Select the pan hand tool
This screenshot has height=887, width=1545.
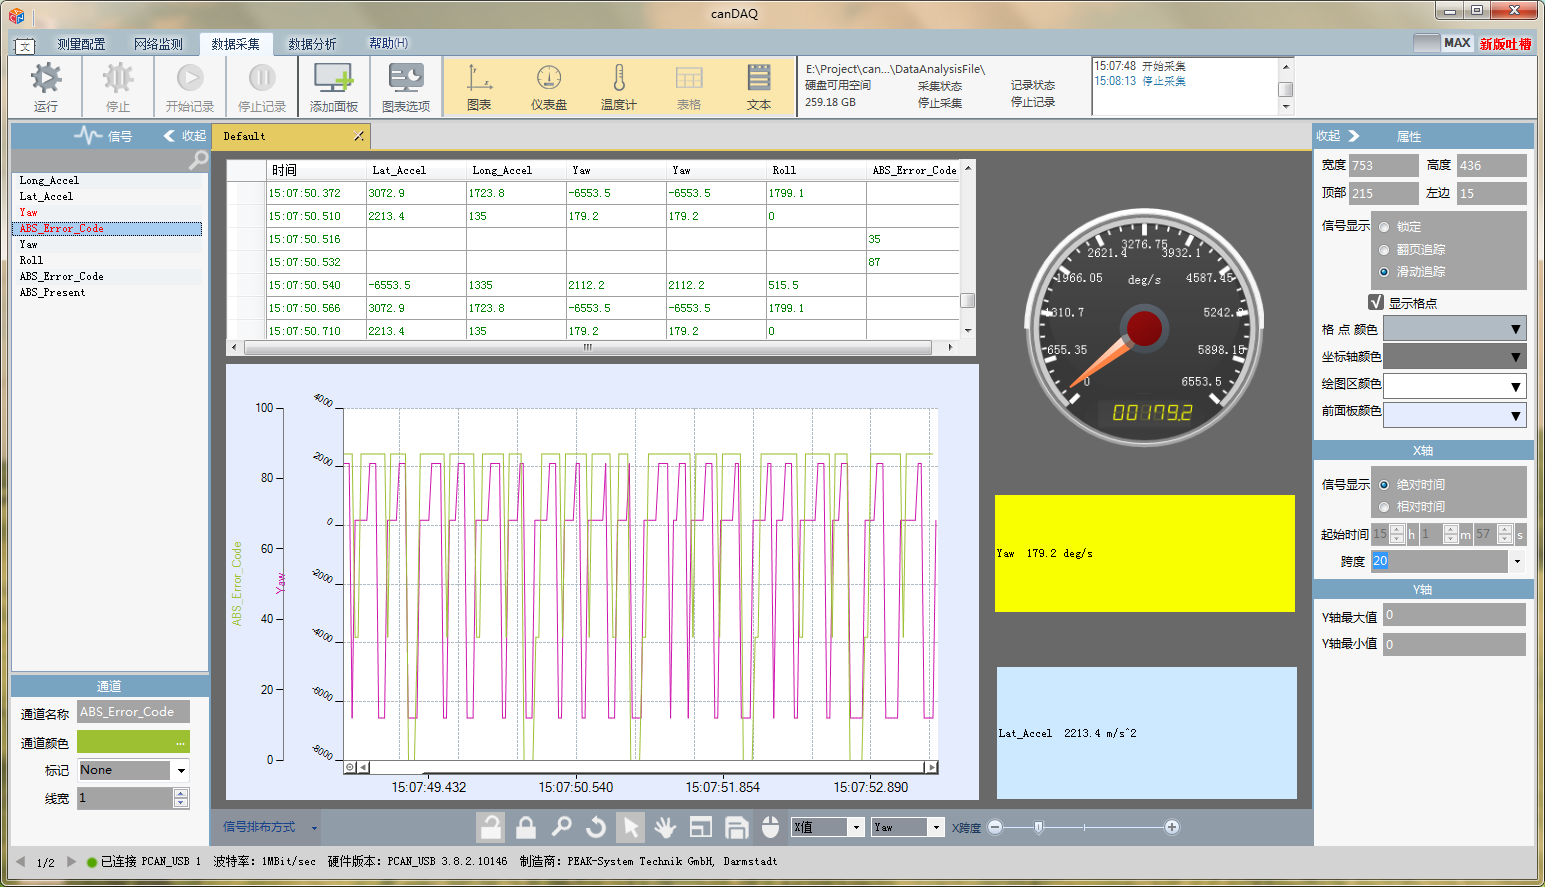[x=665, y=827]
